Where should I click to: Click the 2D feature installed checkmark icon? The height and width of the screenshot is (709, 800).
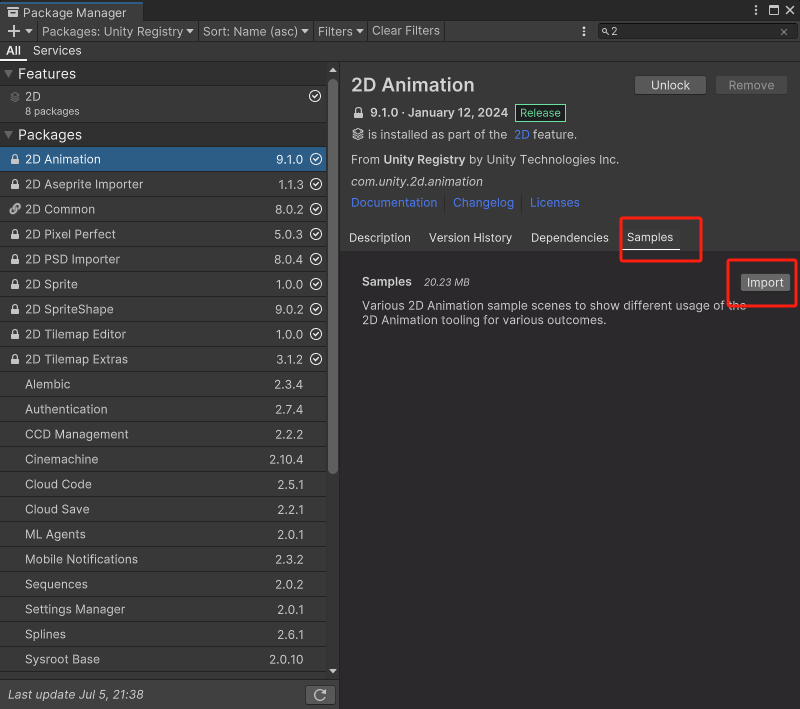pos(315,96)
